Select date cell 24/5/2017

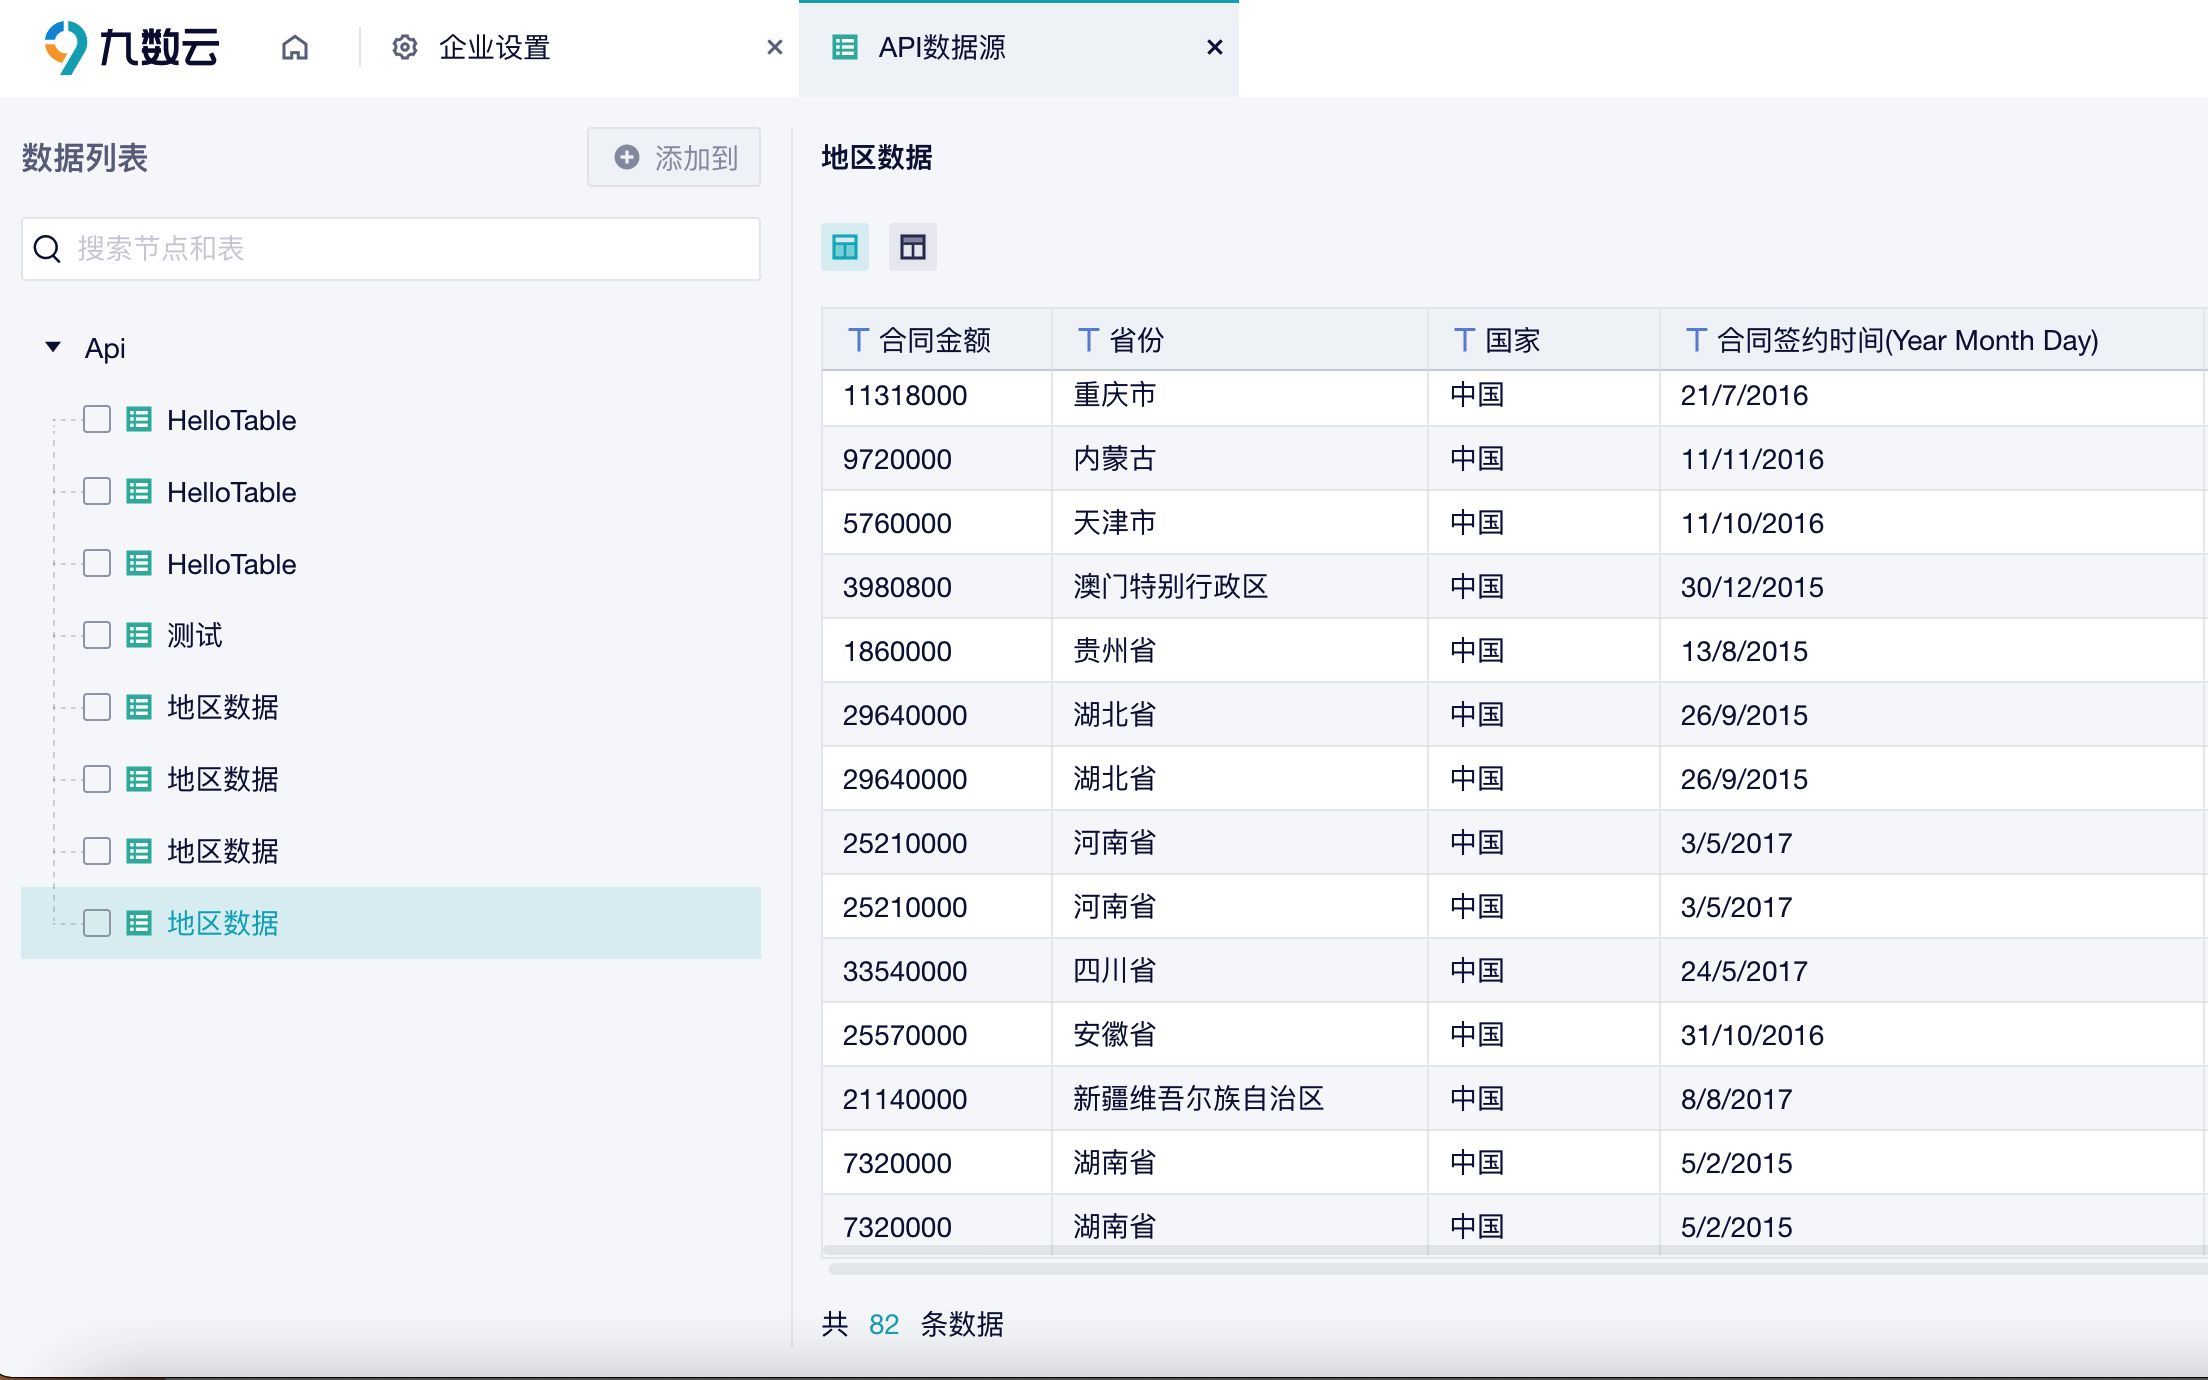click(1934, 971)
